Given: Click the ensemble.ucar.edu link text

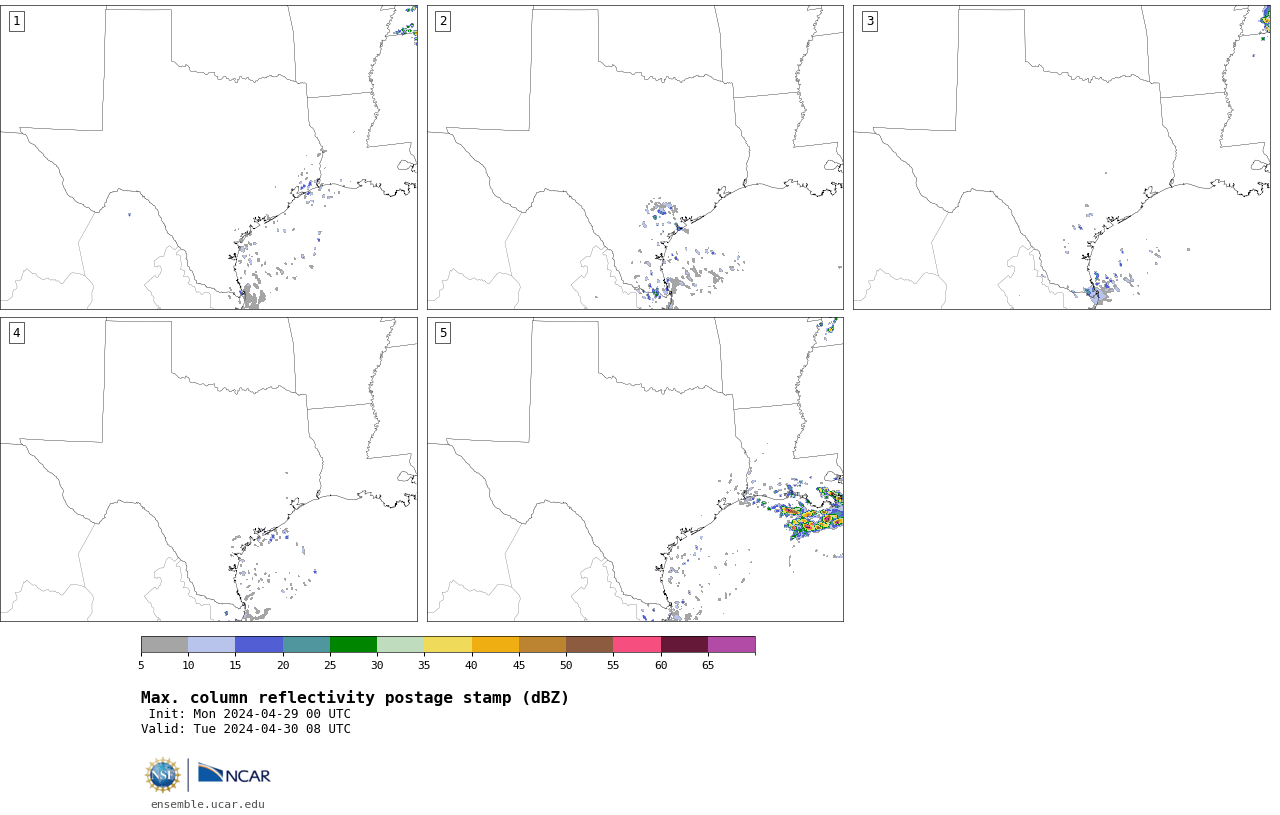Looking at the screenshot, I should (208, 804).
